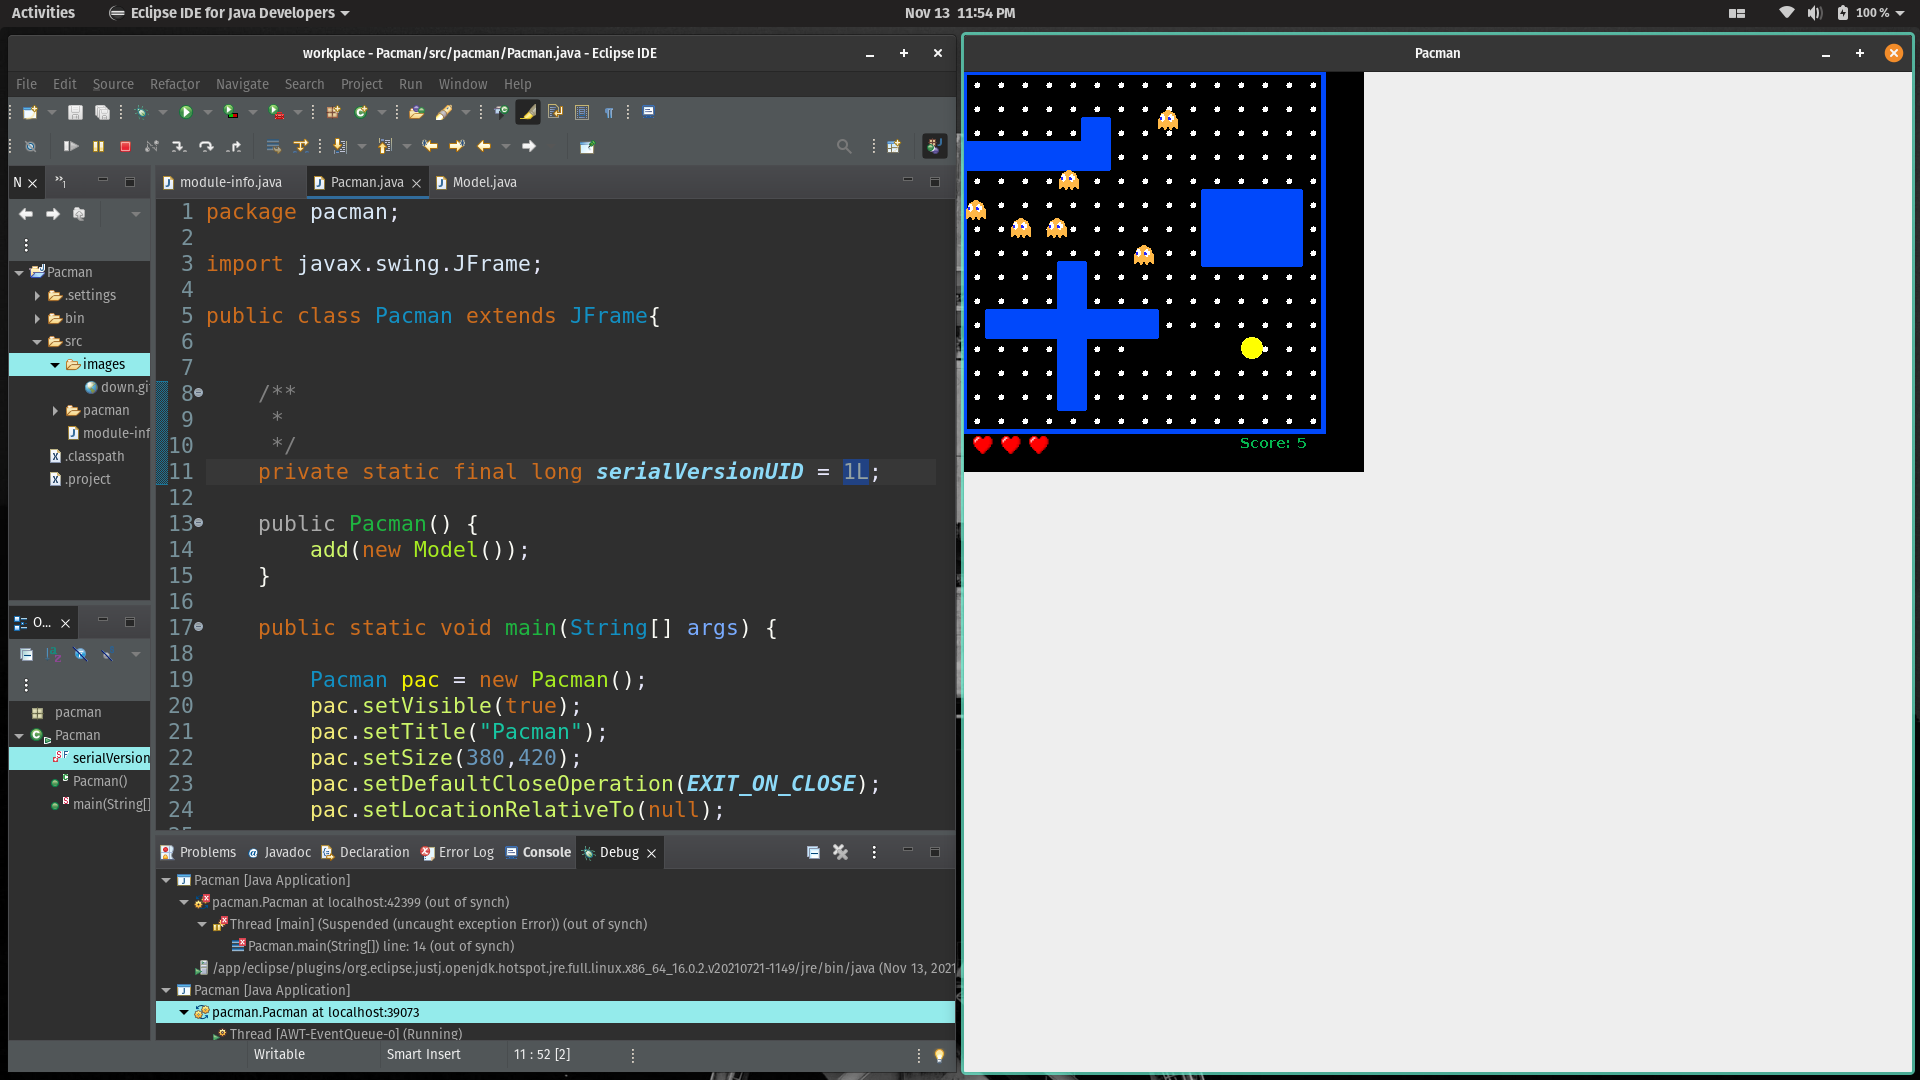Click the Save All icon in toolbar
The width and height of the screenshot is (1920, 1080).
[x=103, y=112]
